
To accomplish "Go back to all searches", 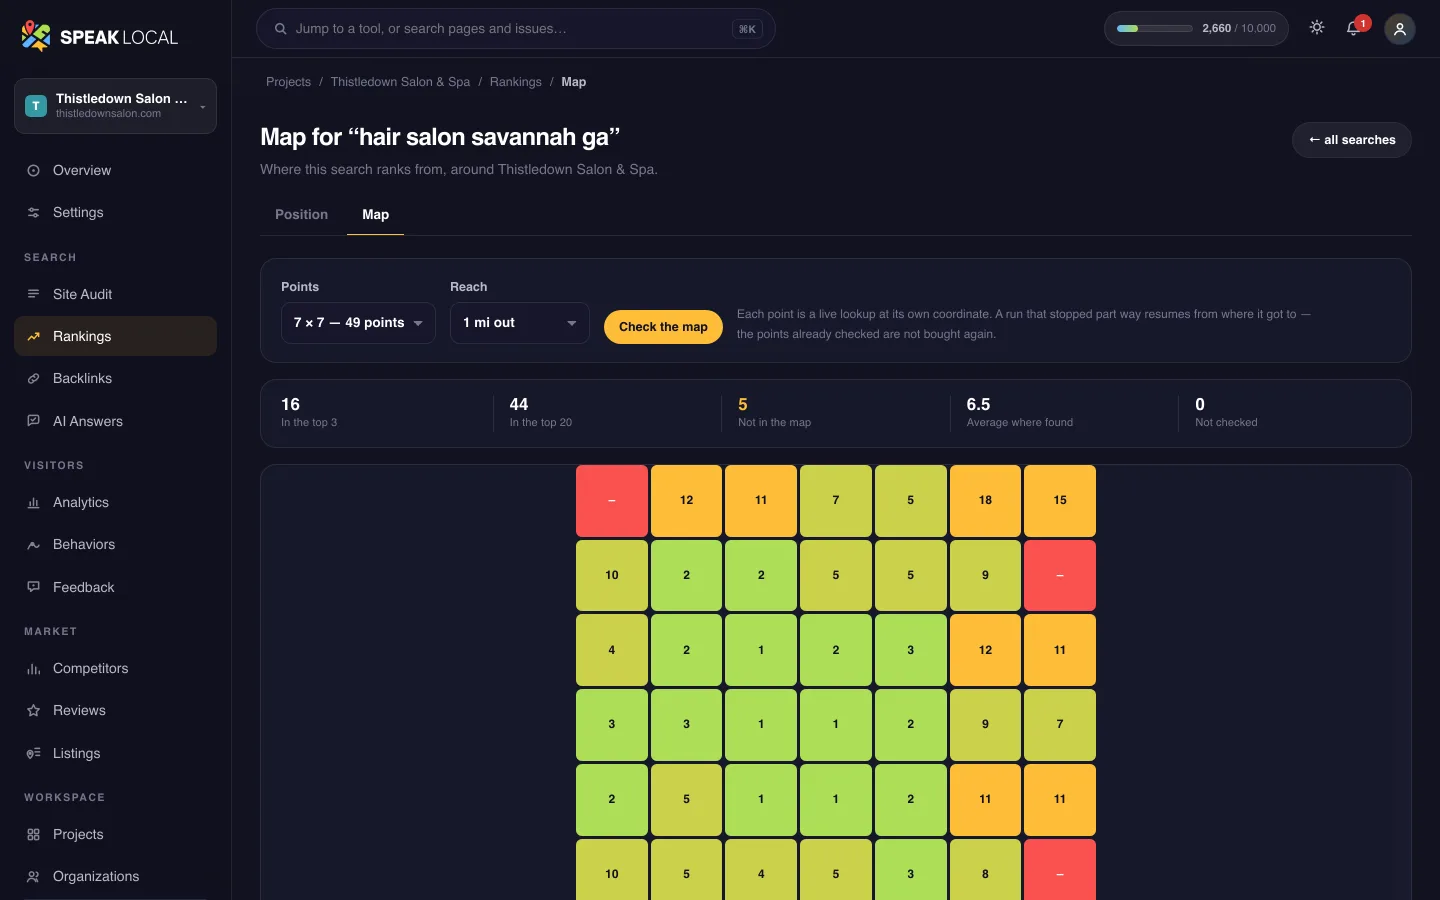I will pyautogui.click(x=1352, y=140).
